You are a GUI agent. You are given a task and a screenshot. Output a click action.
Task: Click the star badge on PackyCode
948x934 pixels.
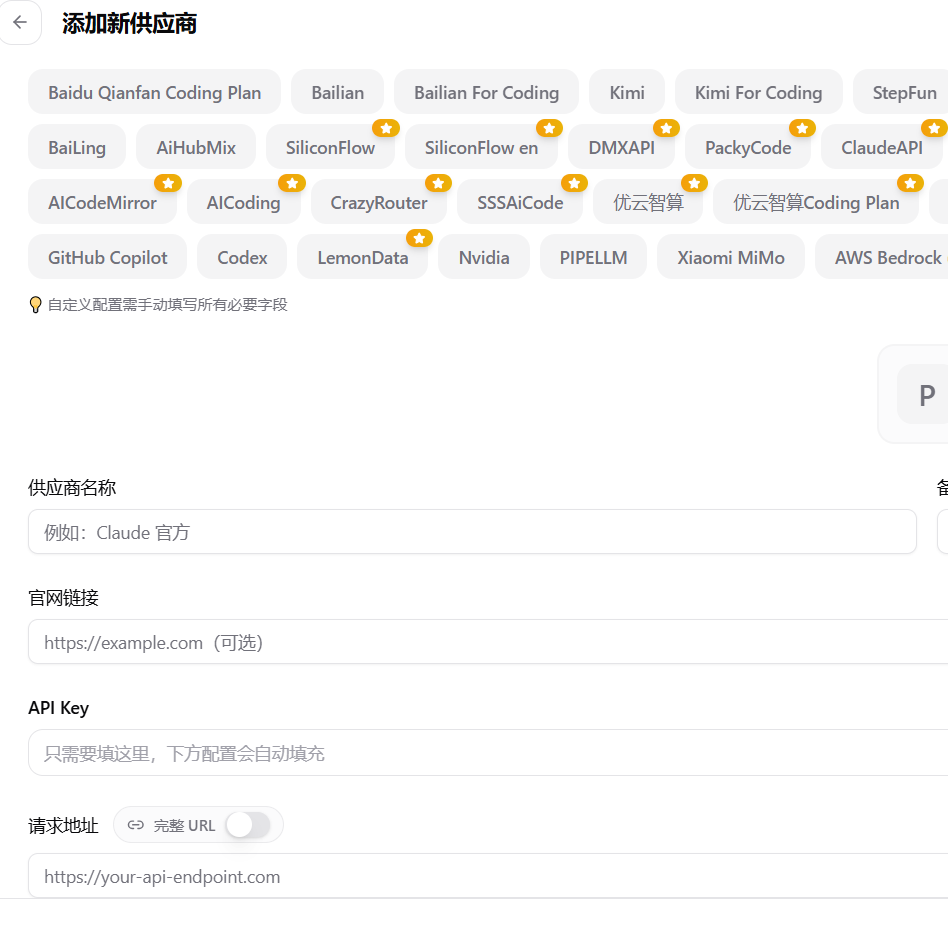tap(802, 128)
